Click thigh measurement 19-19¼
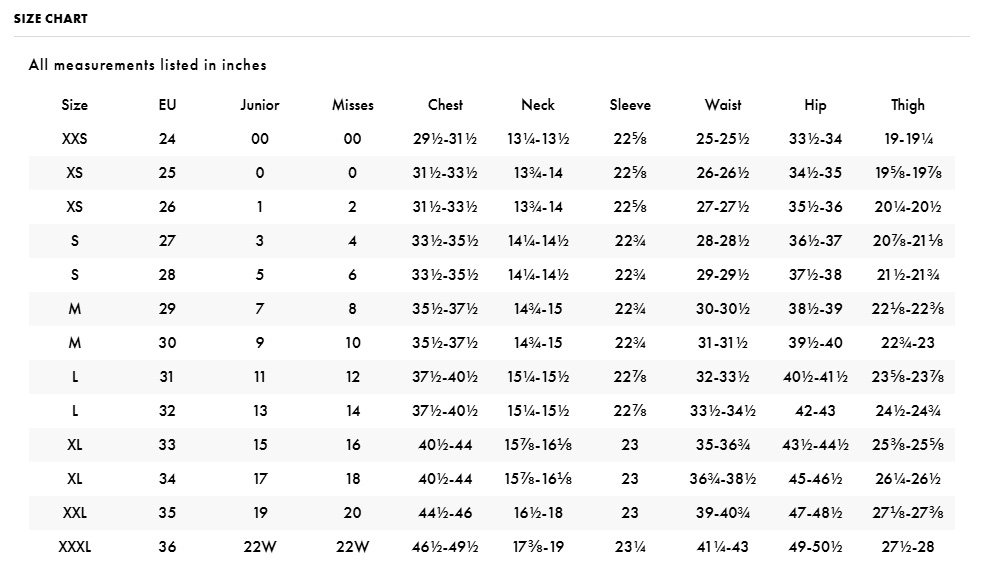The width and height of the screenshot is (986, 581). pyautogui.click(x=908, y=139)
